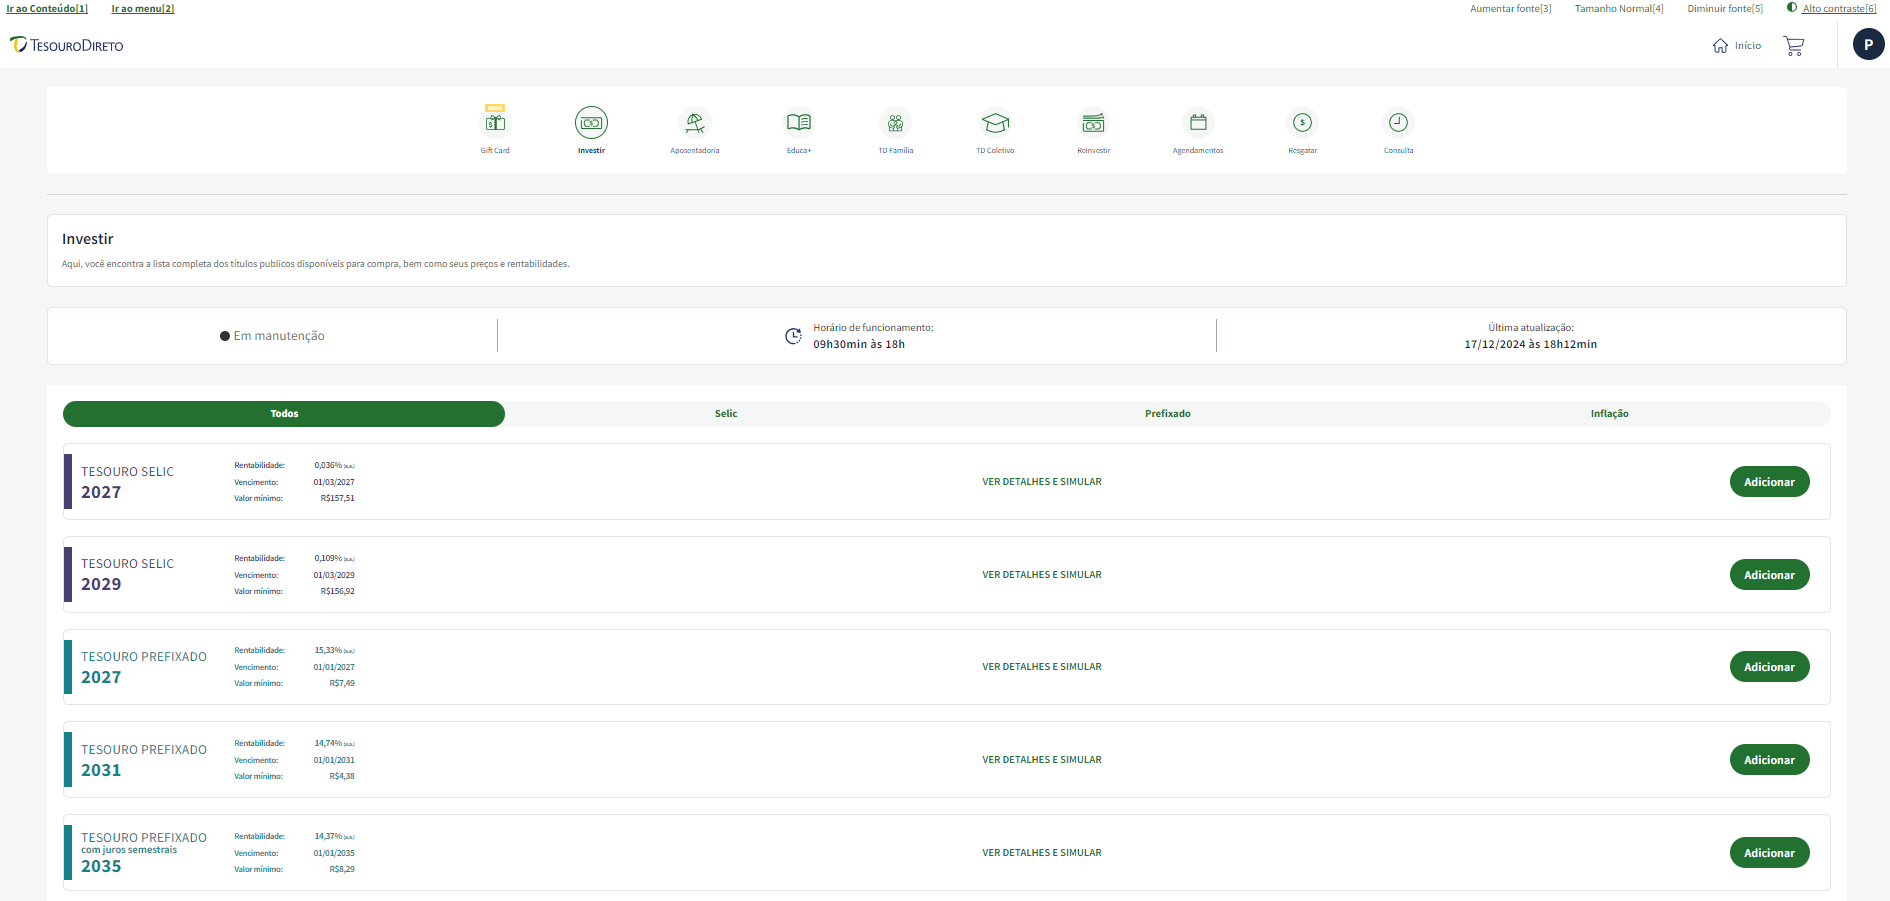Add Tesouro Prefixado 2031 to cart

pos(1769,760)
